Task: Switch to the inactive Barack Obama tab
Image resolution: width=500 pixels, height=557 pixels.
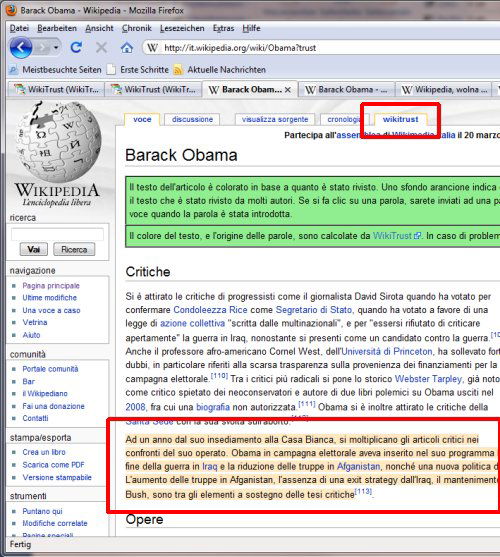Action: 346,90
